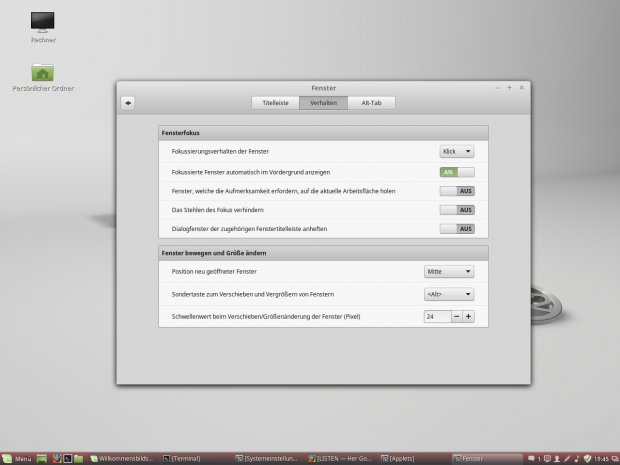Click the show desktop panel icon

tap(42, 459)
